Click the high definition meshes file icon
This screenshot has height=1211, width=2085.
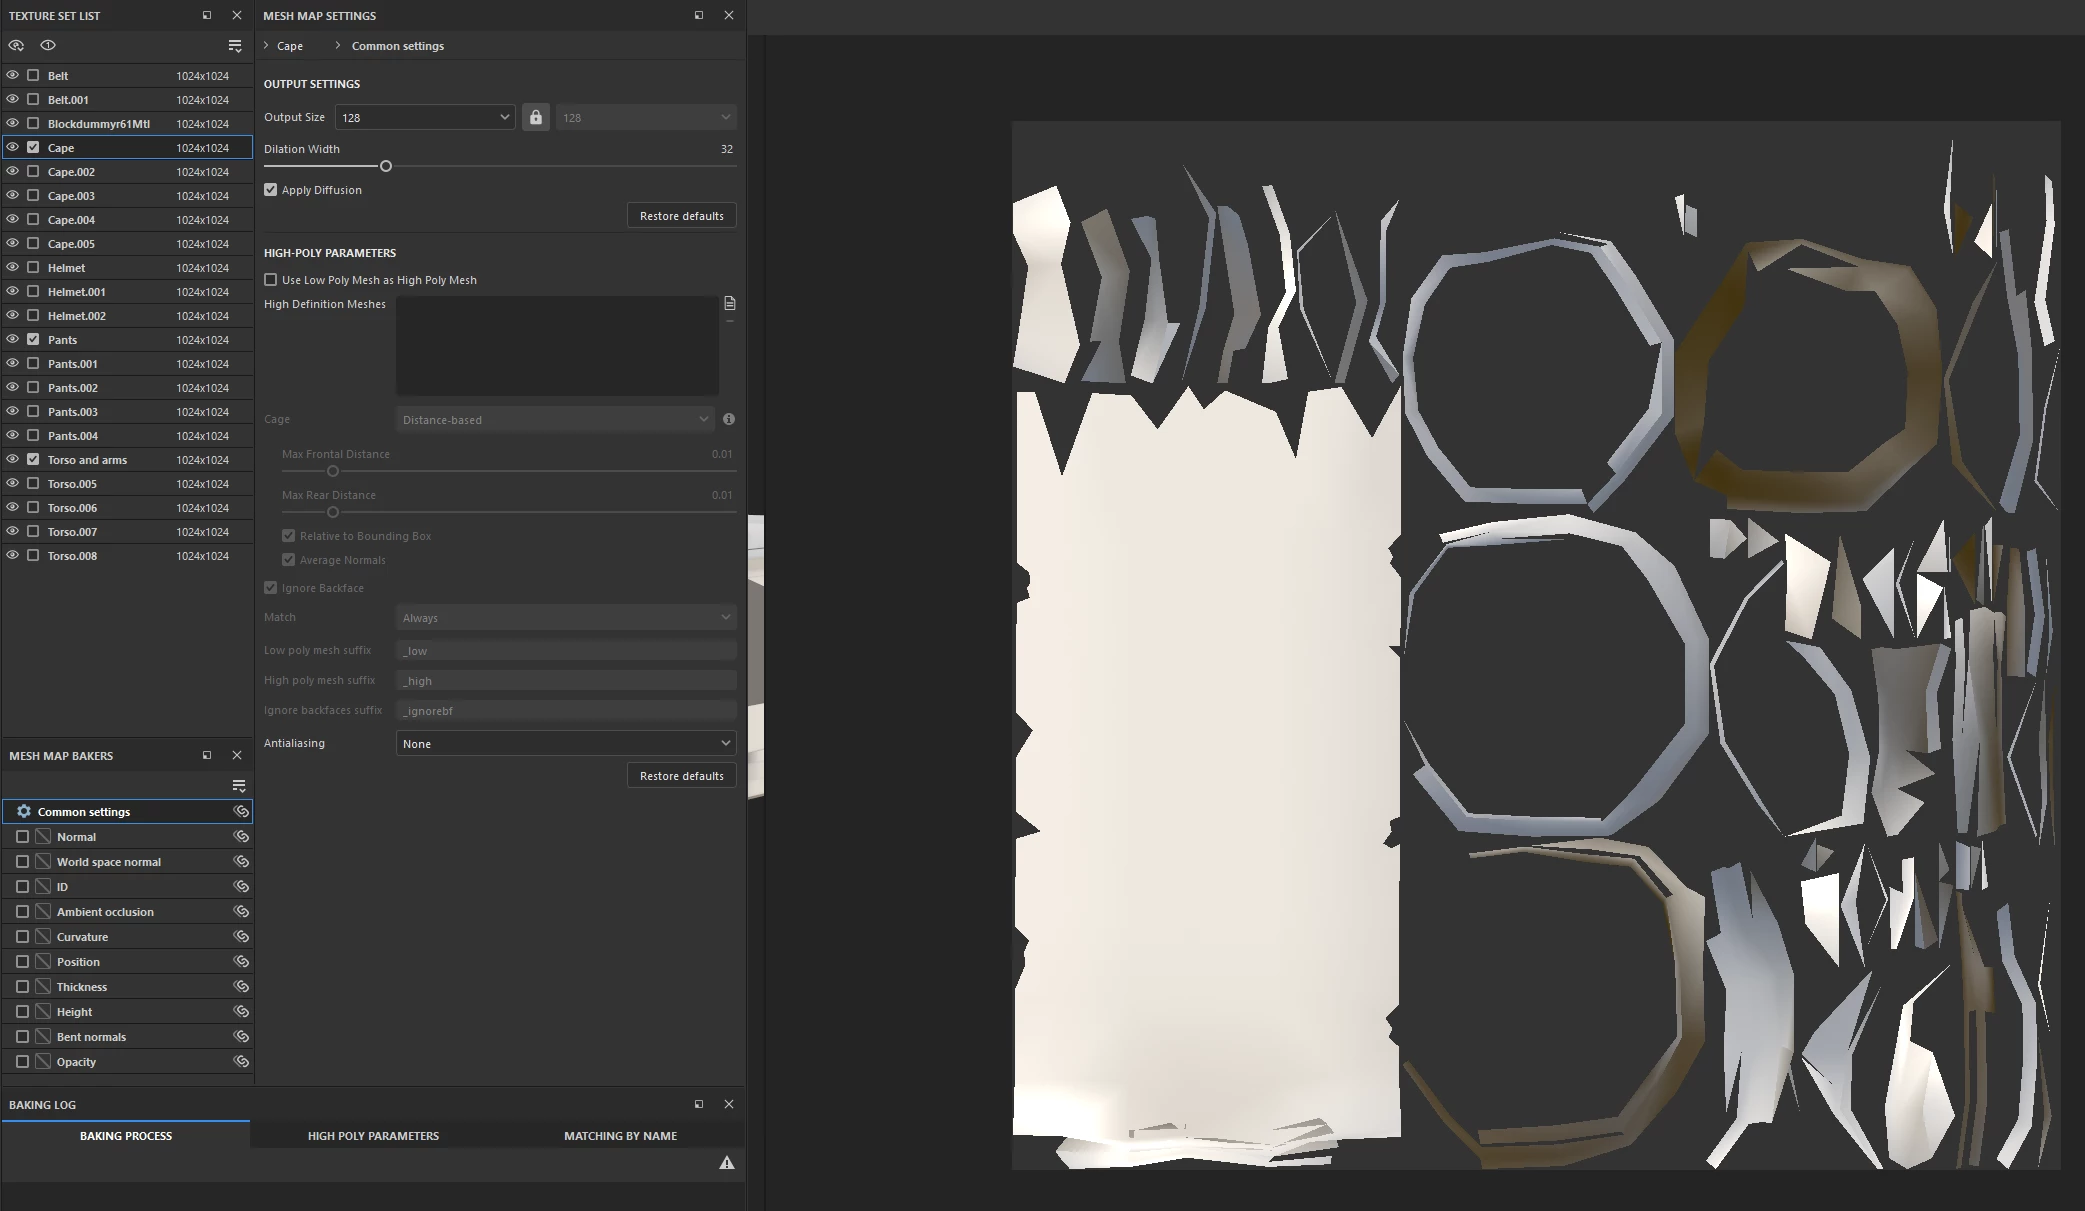(x=729, y=303)
